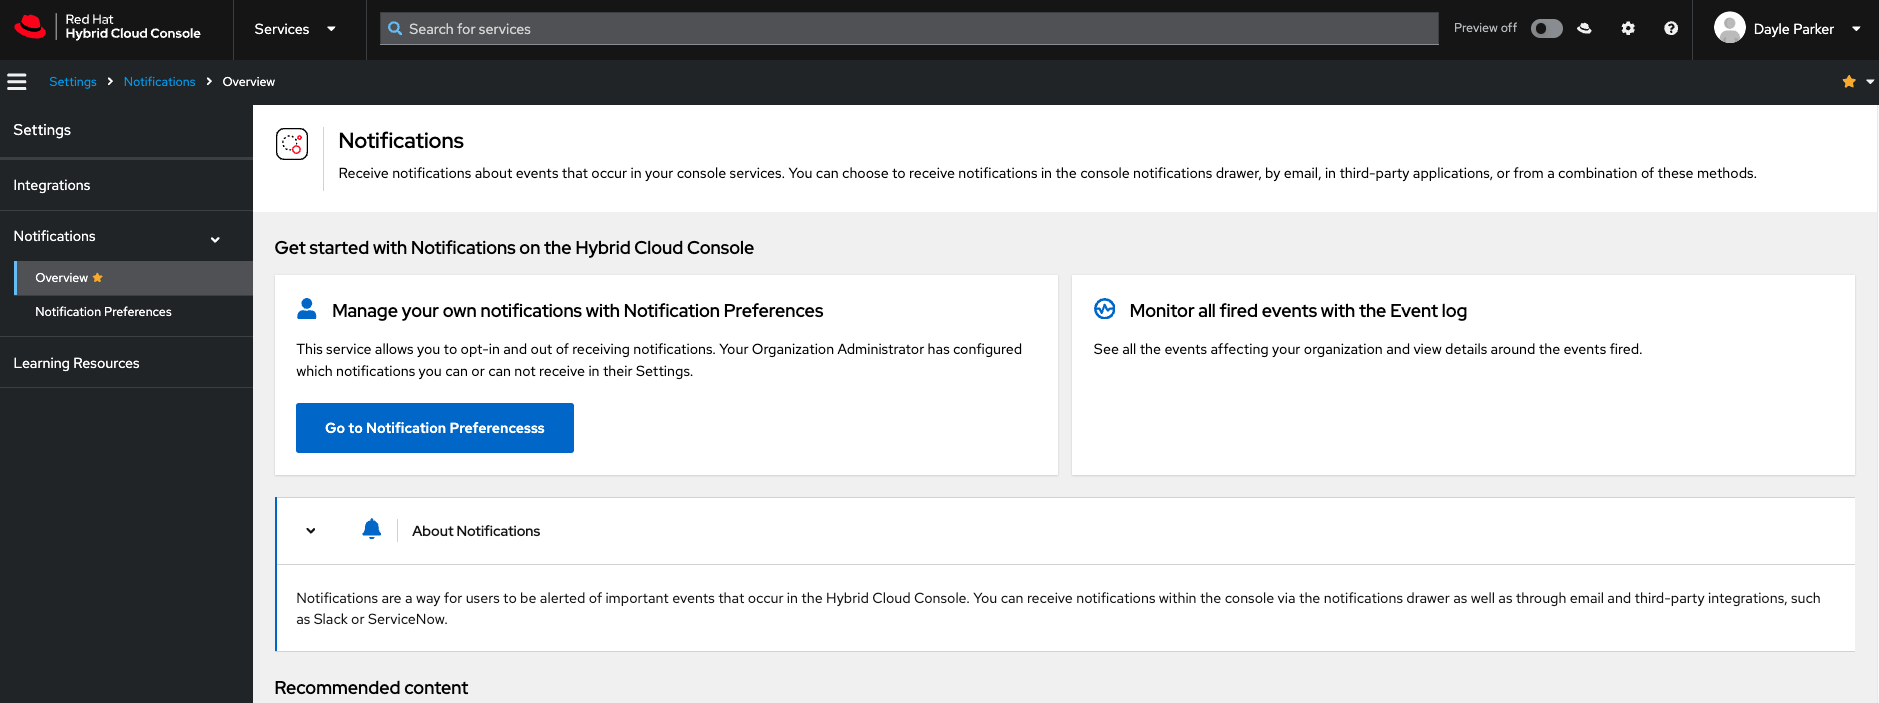Click the Red Hat logo icon

click(30, 27)
